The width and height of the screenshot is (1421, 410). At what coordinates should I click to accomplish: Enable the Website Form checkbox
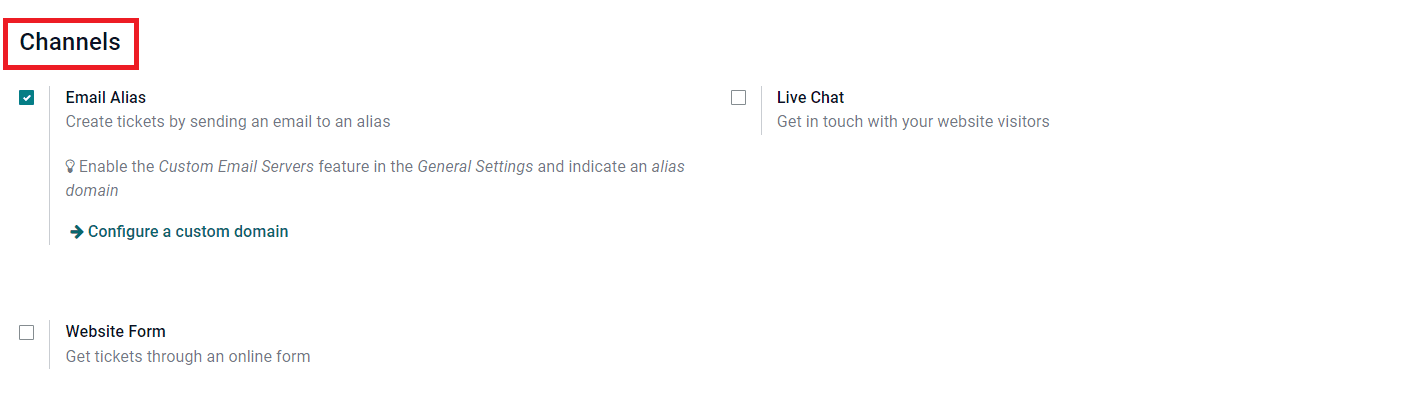[27, 332]
